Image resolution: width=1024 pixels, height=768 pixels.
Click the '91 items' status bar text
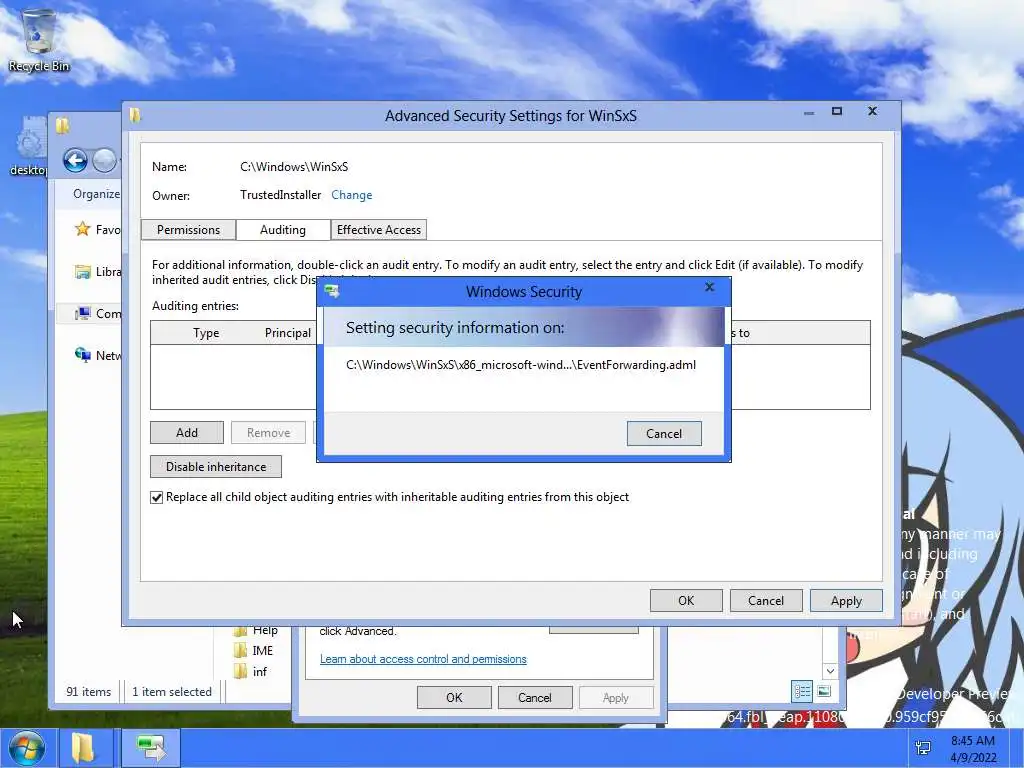[x=88, y=692]
